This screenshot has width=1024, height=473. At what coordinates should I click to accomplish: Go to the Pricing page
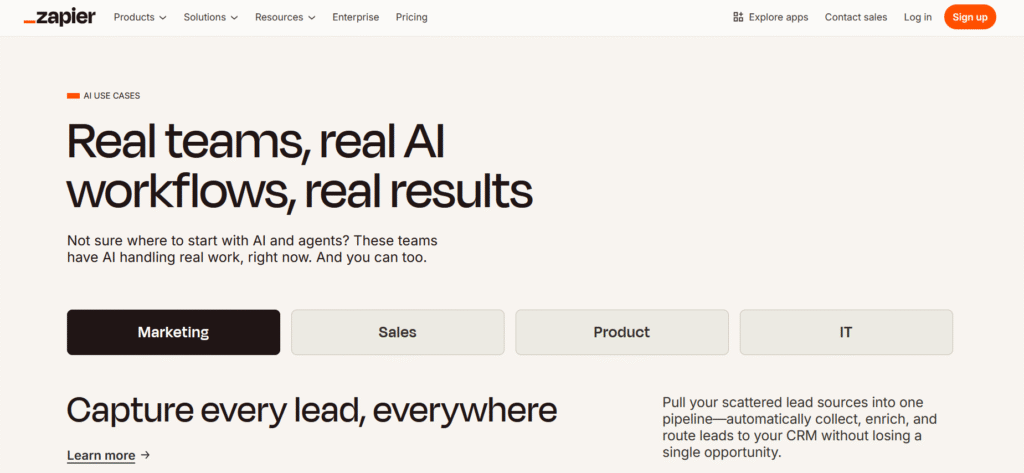tap(411, 17)
